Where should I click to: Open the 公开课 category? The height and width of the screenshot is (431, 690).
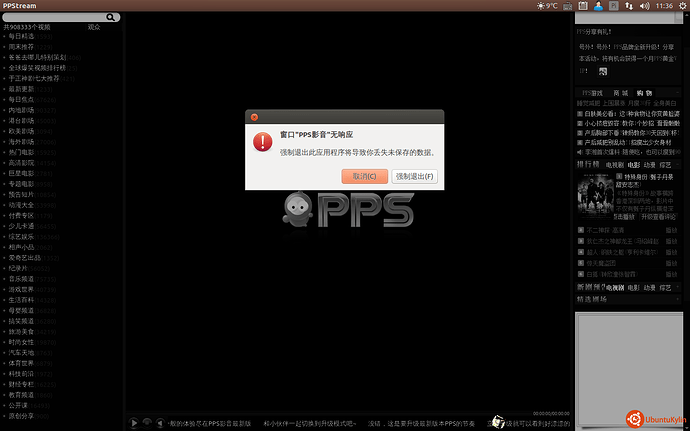point(18,405)
